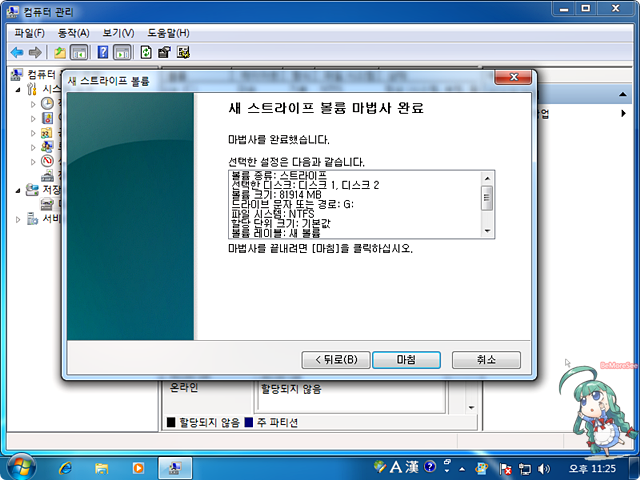This screenshot has width=640, height=480.
Task: Click the up one level folder icon
Action: (x=60, y=52)
